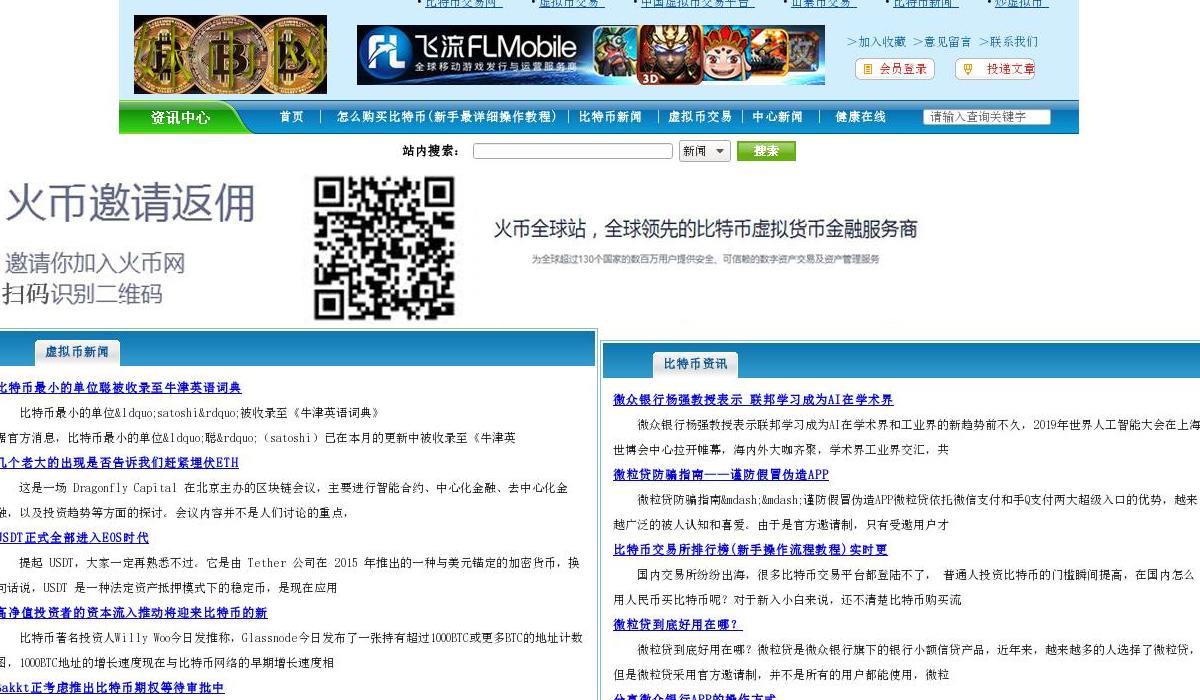The image size is (1200, 700).
Task: Expand the 新闻 search category dropdown
Action: point(704,151)
